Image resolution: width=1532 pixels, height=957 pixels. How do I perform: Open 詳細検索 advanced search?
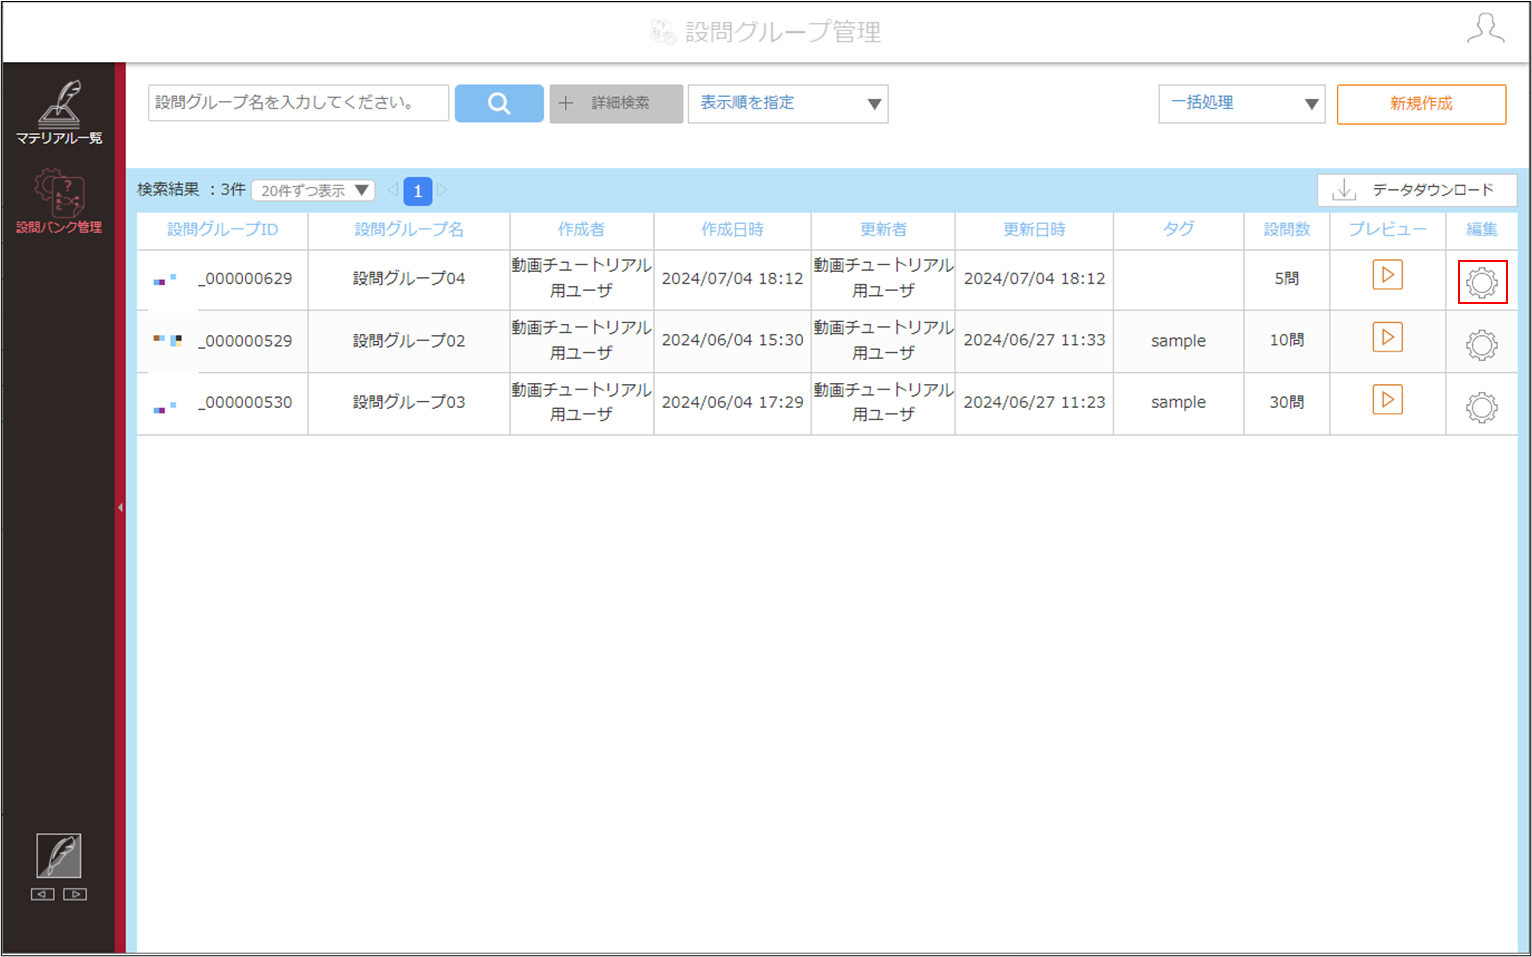(x=616, y=103)
